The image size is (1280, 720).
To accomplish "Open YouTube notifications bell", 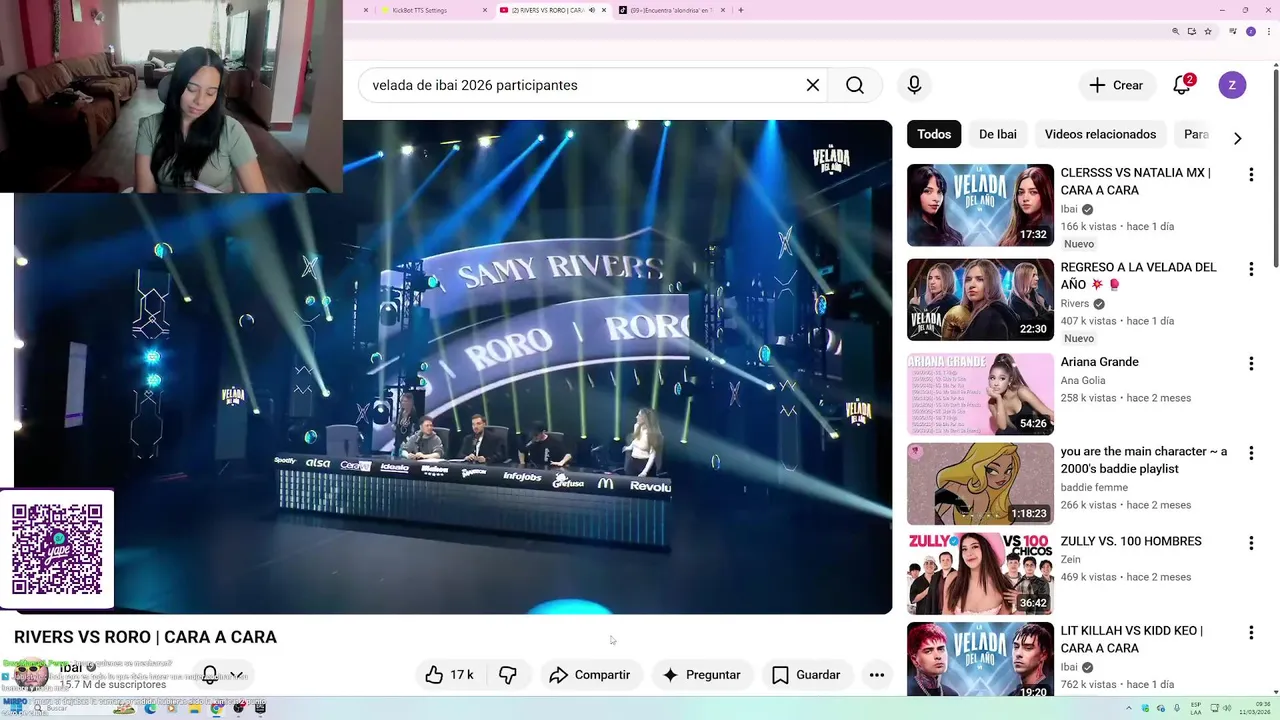I will [x=1182, y=85].
